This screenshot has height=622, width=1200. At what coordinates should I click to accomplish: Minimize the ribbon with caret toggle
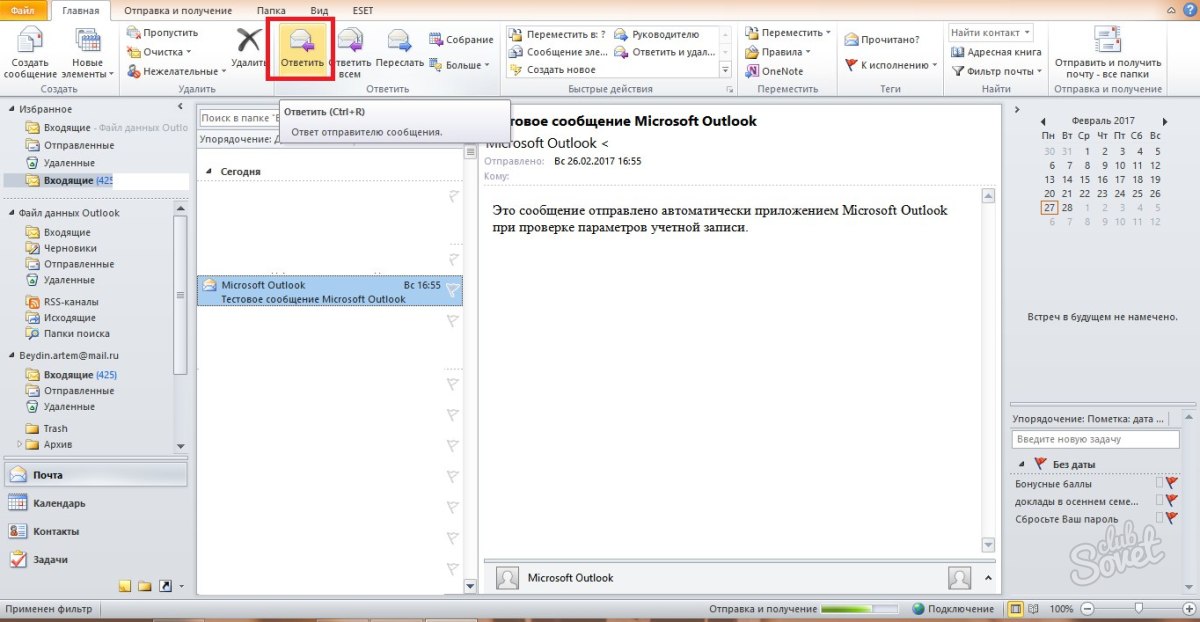(1169, 10)
